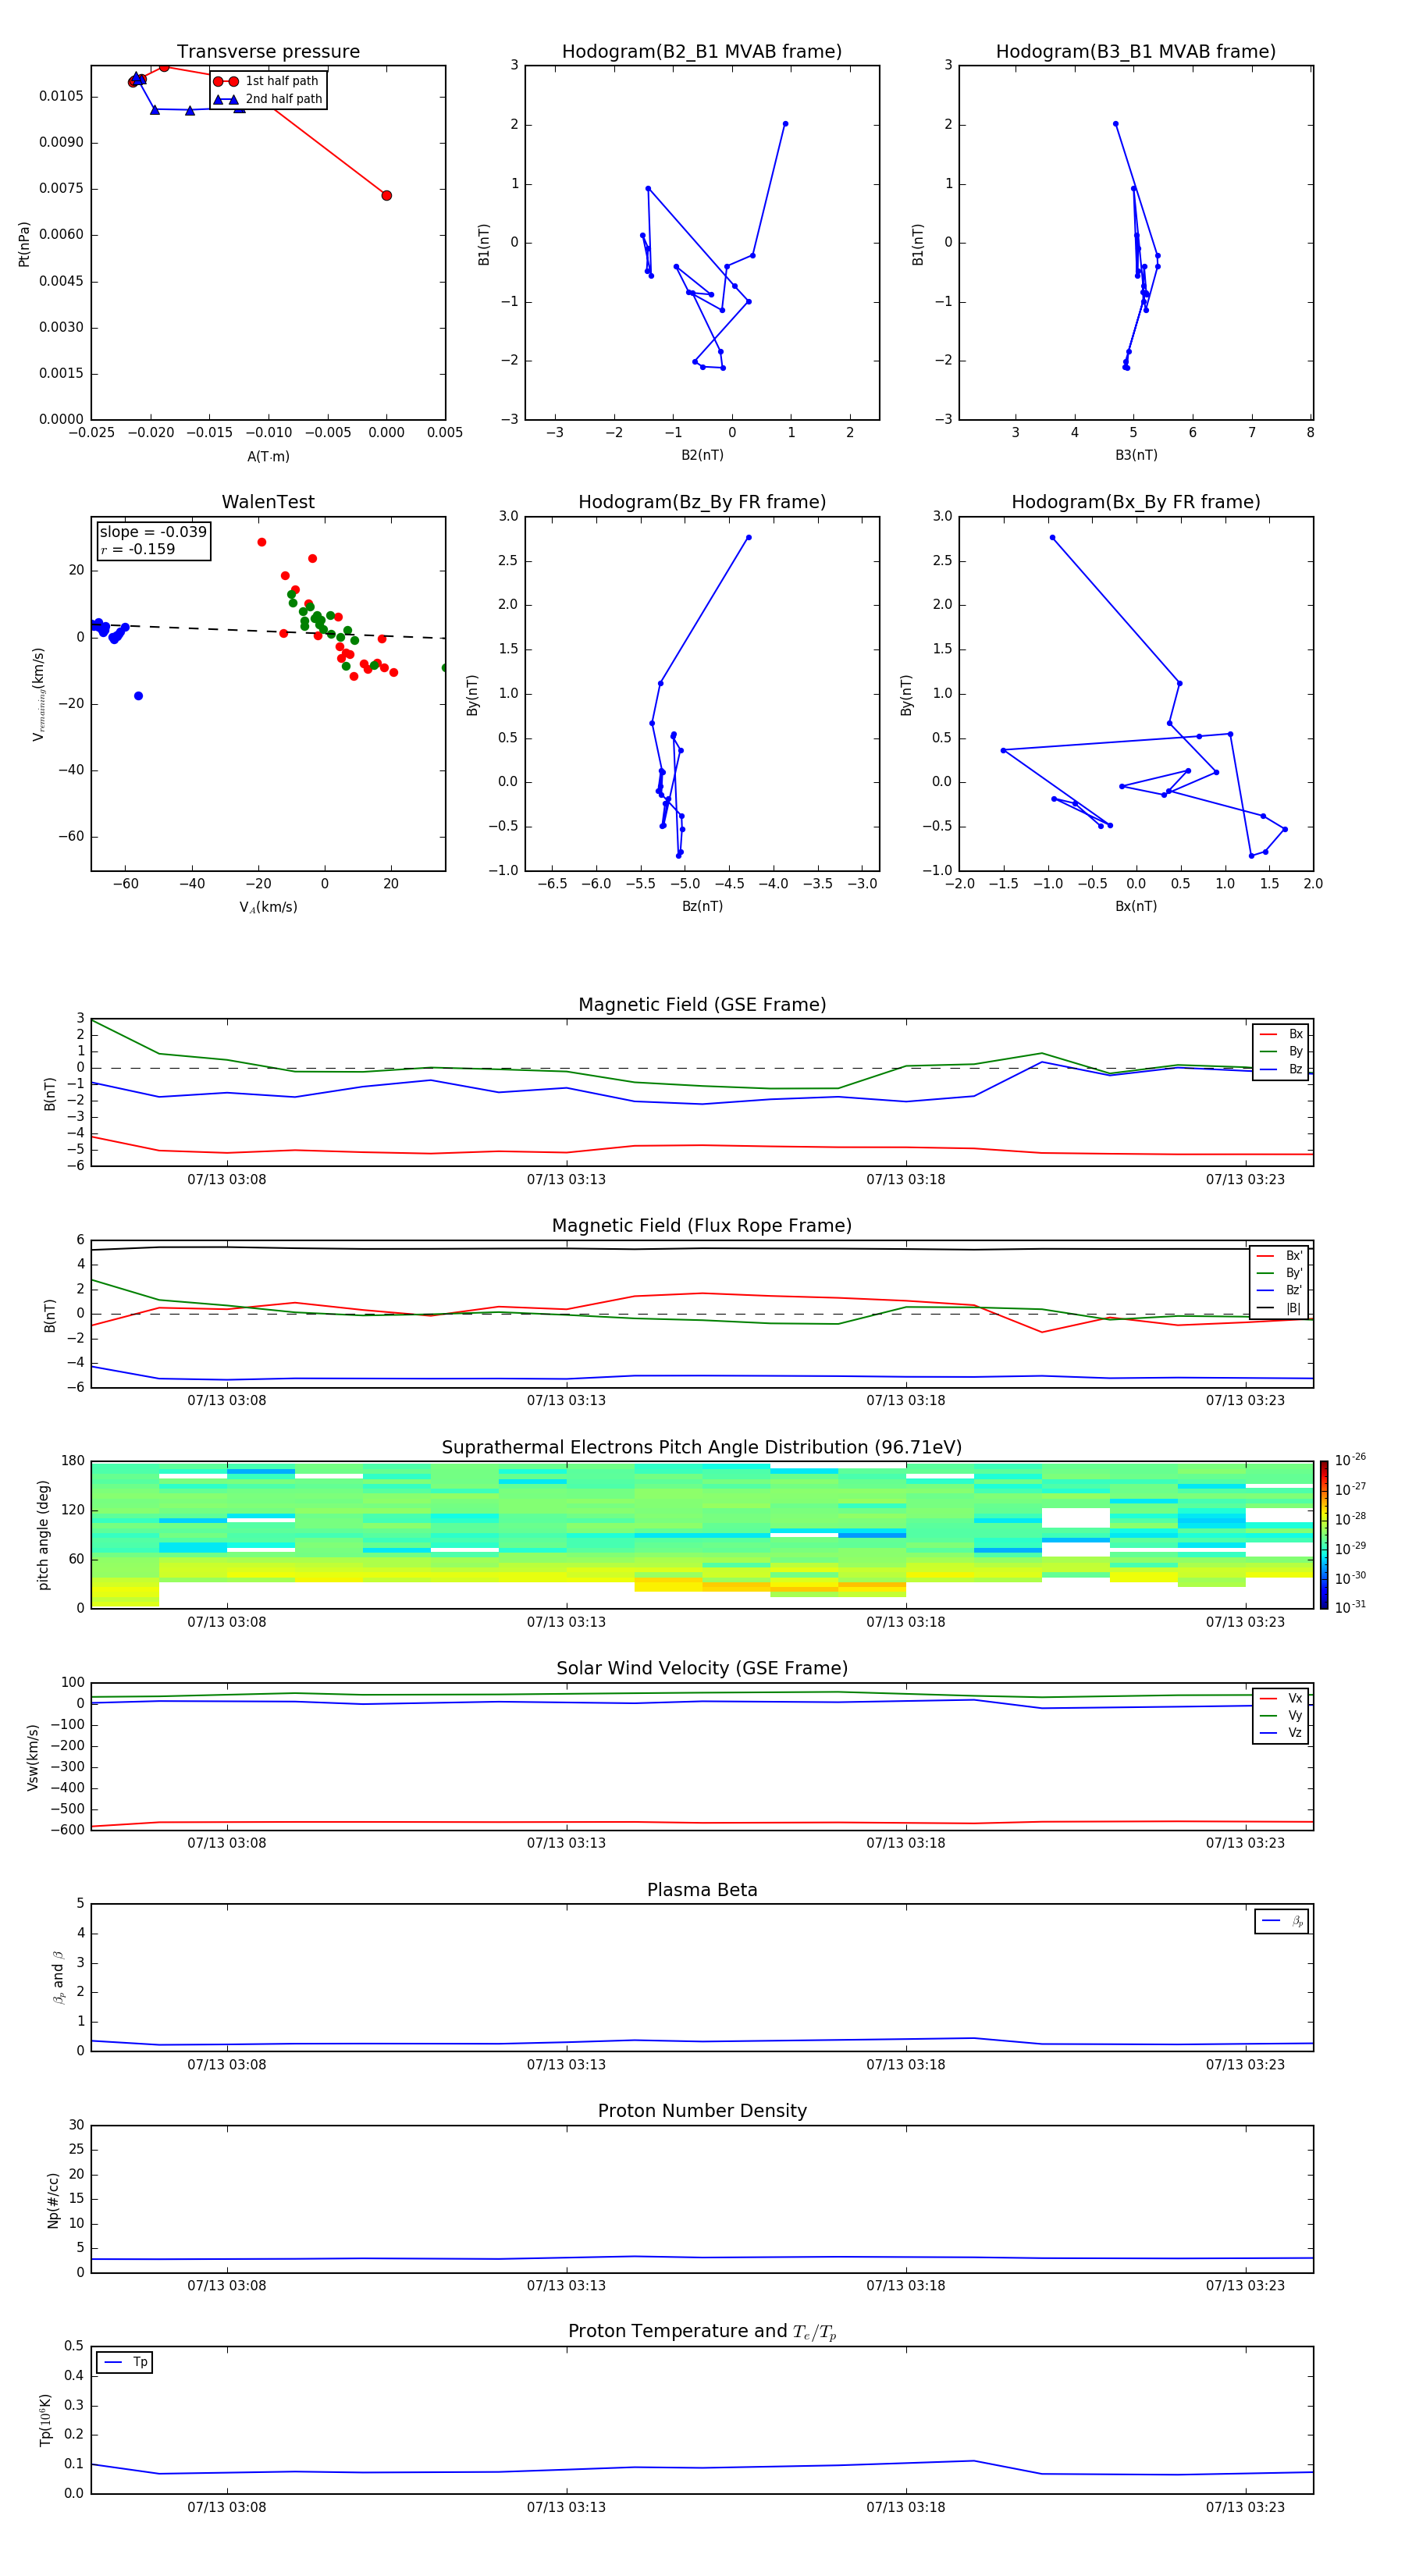Screen dimensions: 1405x2576
Task: Click the 'Vy' legend entry in velocity plot
Action: [1282, 1716]
